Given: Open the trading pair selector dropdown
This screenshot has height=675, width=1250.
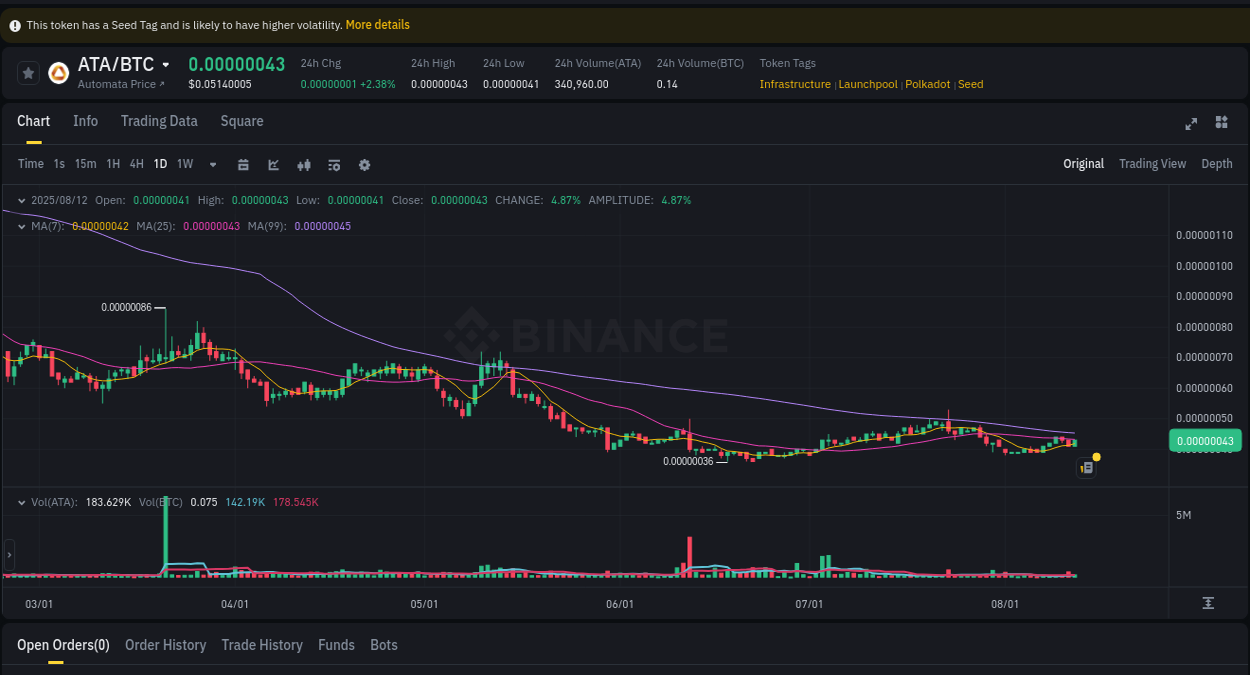Looking at the screenshot, I should (x=166, y=64).
